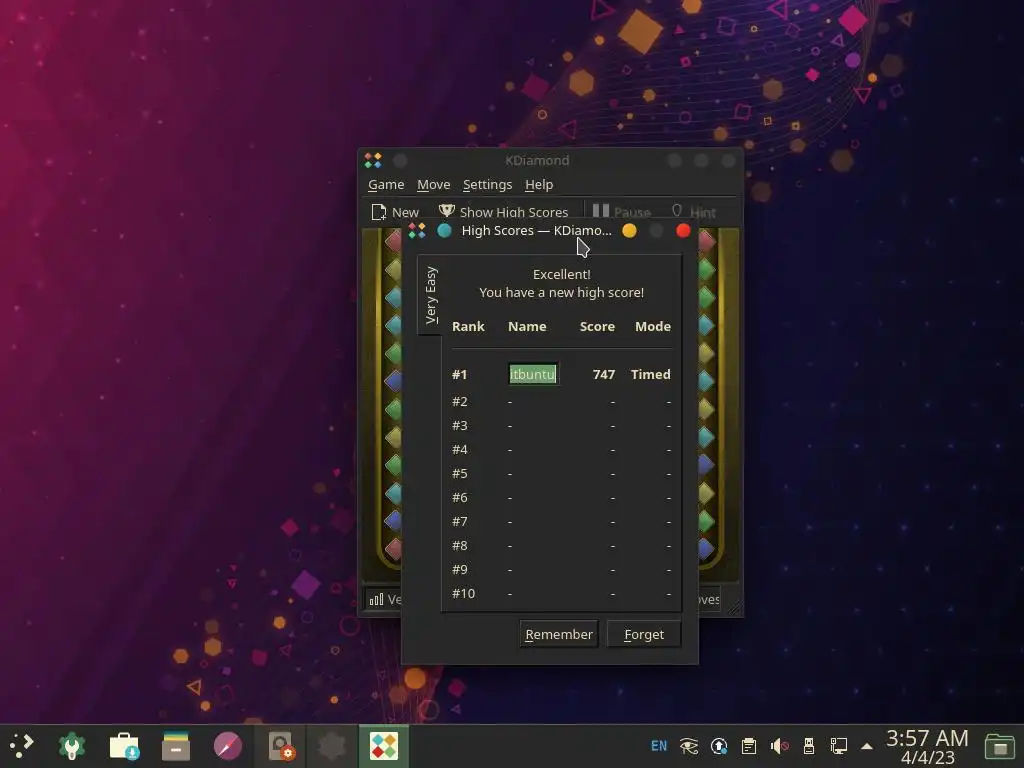Click the #5 rank row label
The height and width of the screenshot is (768, 1024).
[460, 473]
